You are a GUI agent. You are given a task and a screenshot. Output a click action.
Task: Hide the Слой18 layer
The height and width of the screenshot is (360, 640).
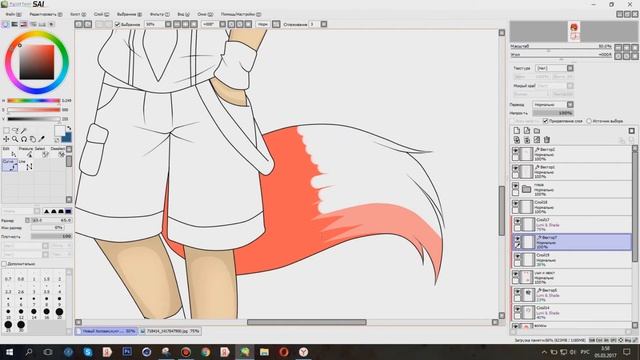click(516, 203)
